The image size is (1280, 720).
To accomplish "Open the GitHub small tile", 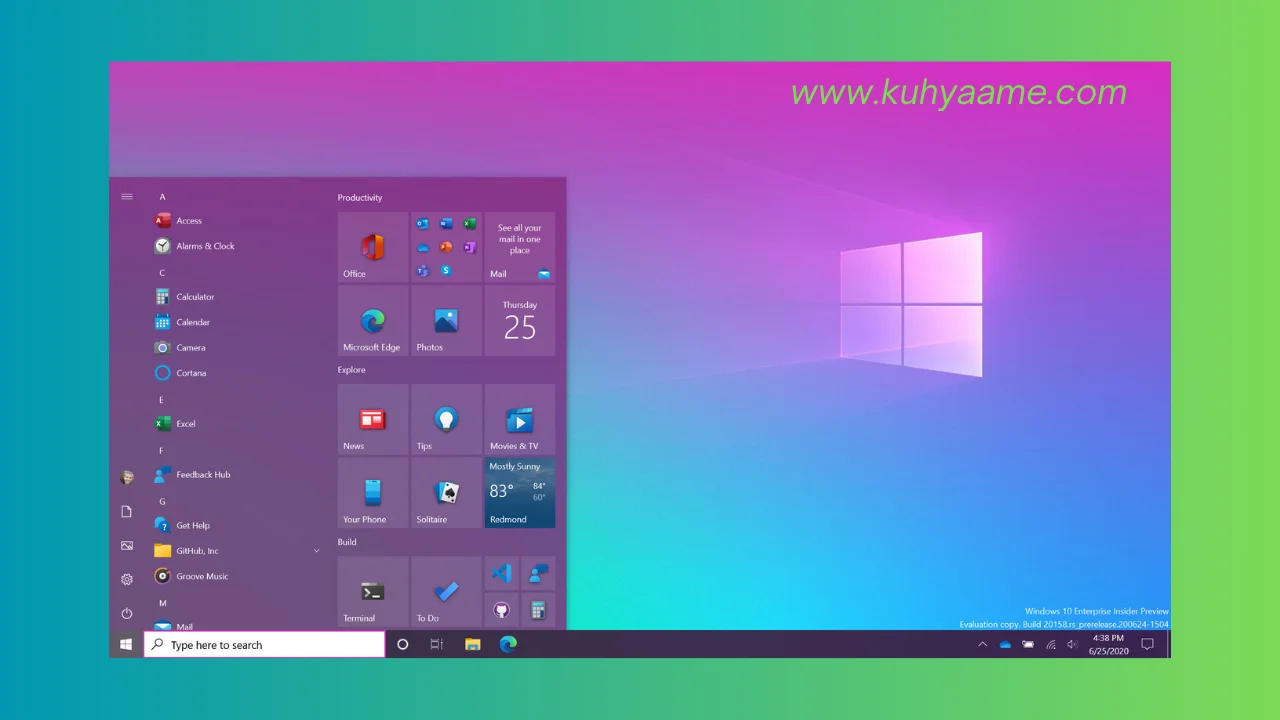I will click(502, 610).
